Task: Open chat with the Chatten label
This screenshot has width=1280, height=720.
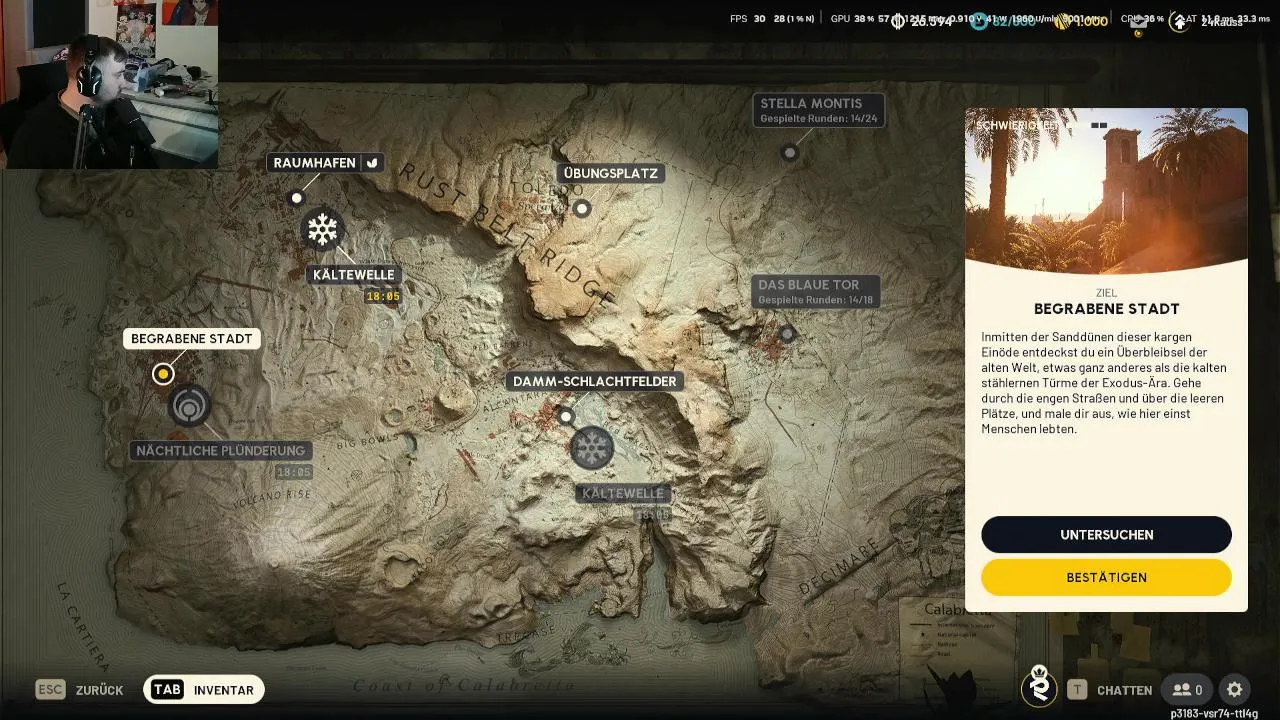Action: pyautogui.click(x=1123, y=690)
